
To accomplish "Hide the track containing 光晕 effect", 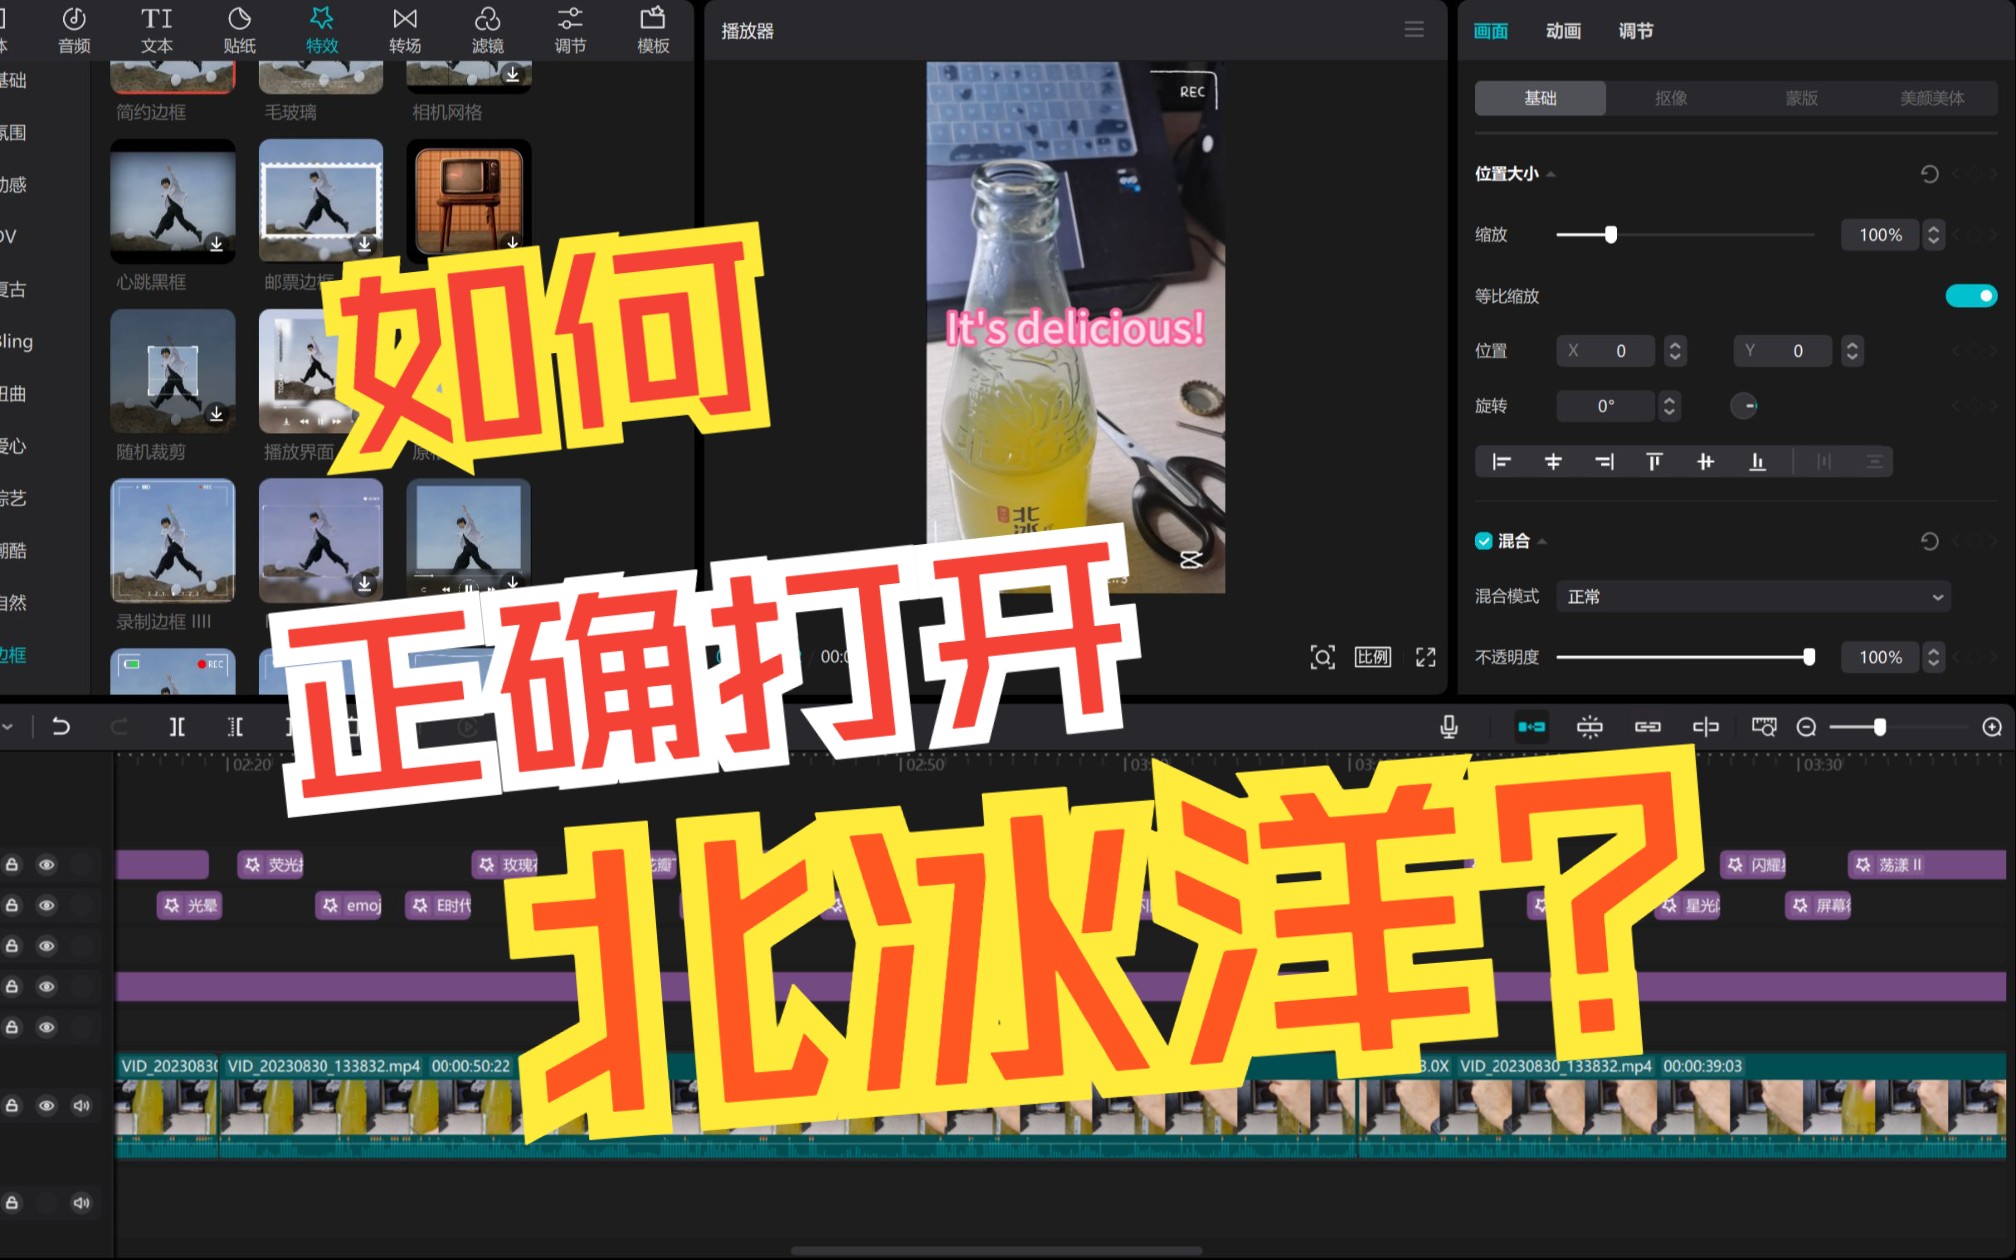I will tap(46, 905).
